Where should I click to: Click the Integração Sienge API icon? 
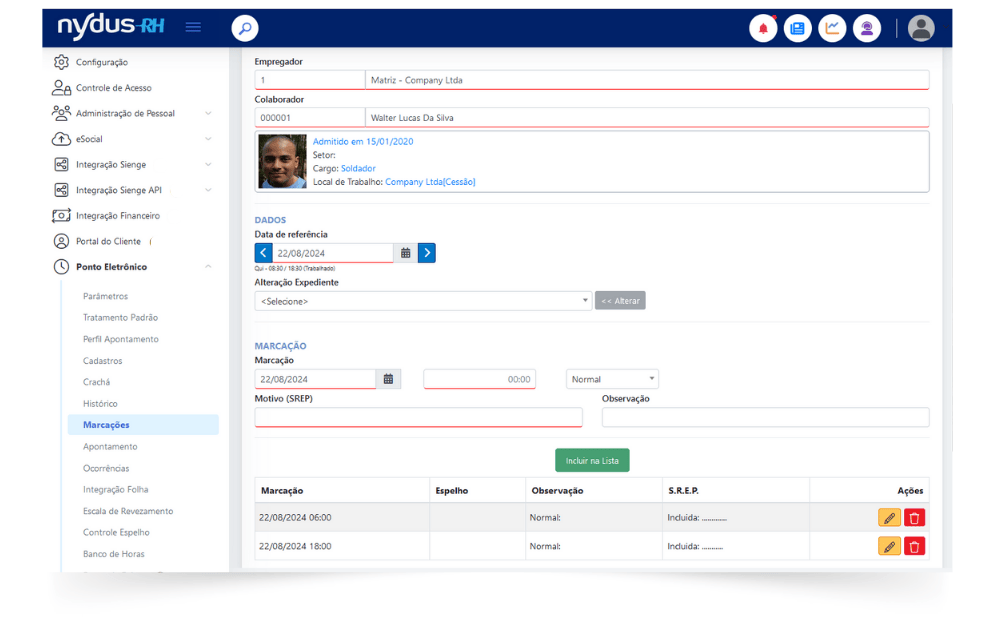pyautogui.click(x=61, y=190)
